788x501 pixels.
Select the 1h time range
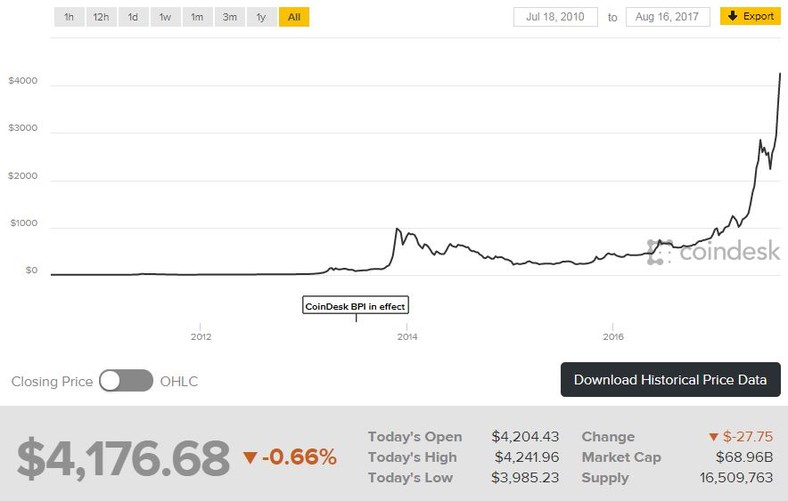69,17
